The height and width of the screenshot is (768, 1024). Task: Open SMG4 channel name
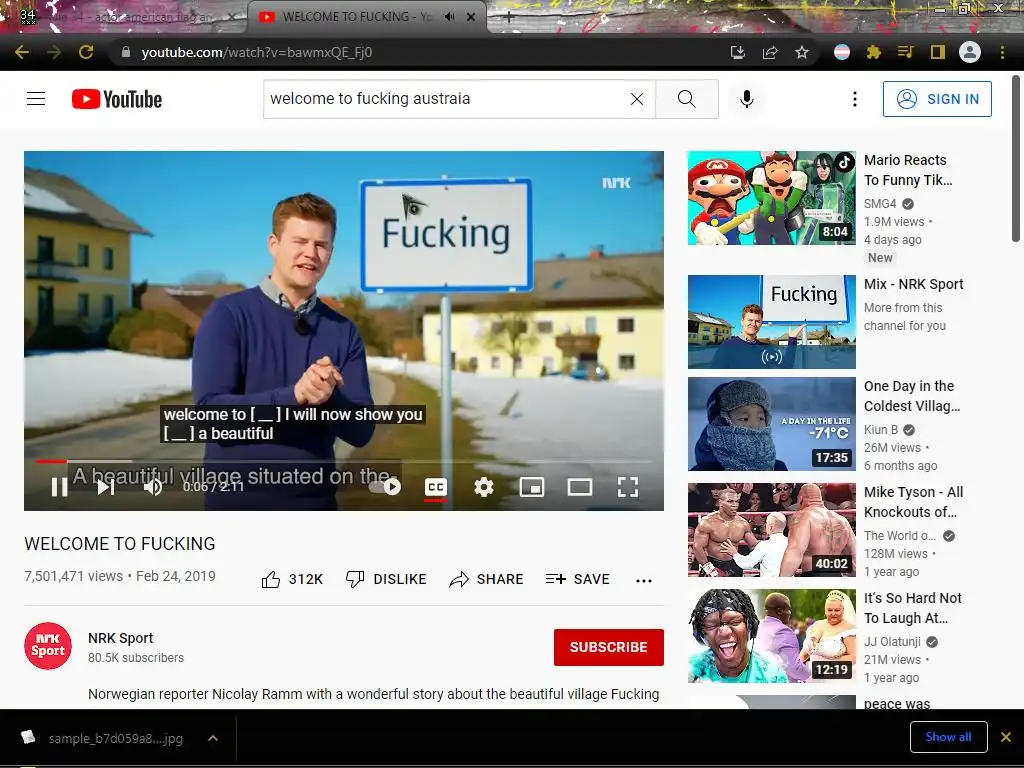pos(880,204)
